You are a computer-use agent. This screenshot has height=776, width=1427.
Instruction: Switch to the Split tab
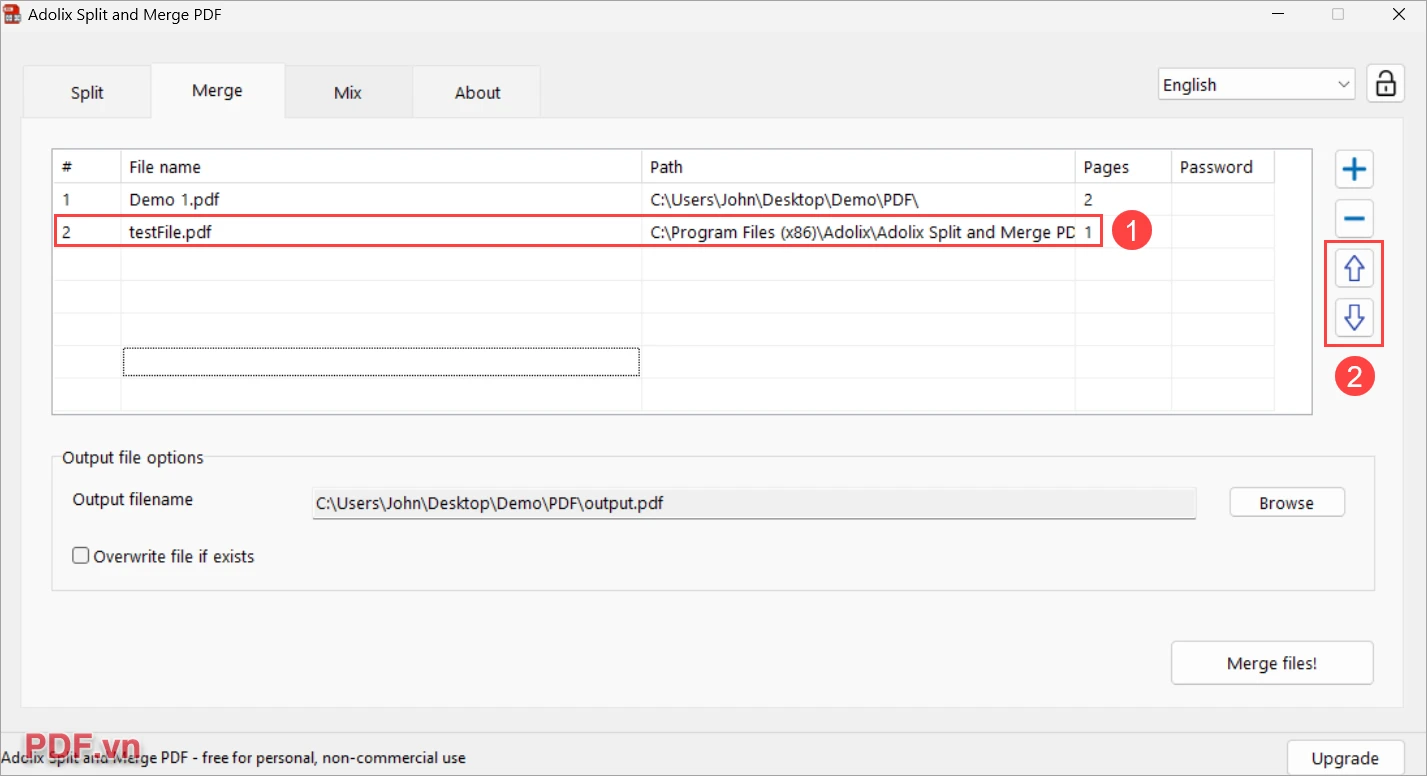[x=87, y=92]
